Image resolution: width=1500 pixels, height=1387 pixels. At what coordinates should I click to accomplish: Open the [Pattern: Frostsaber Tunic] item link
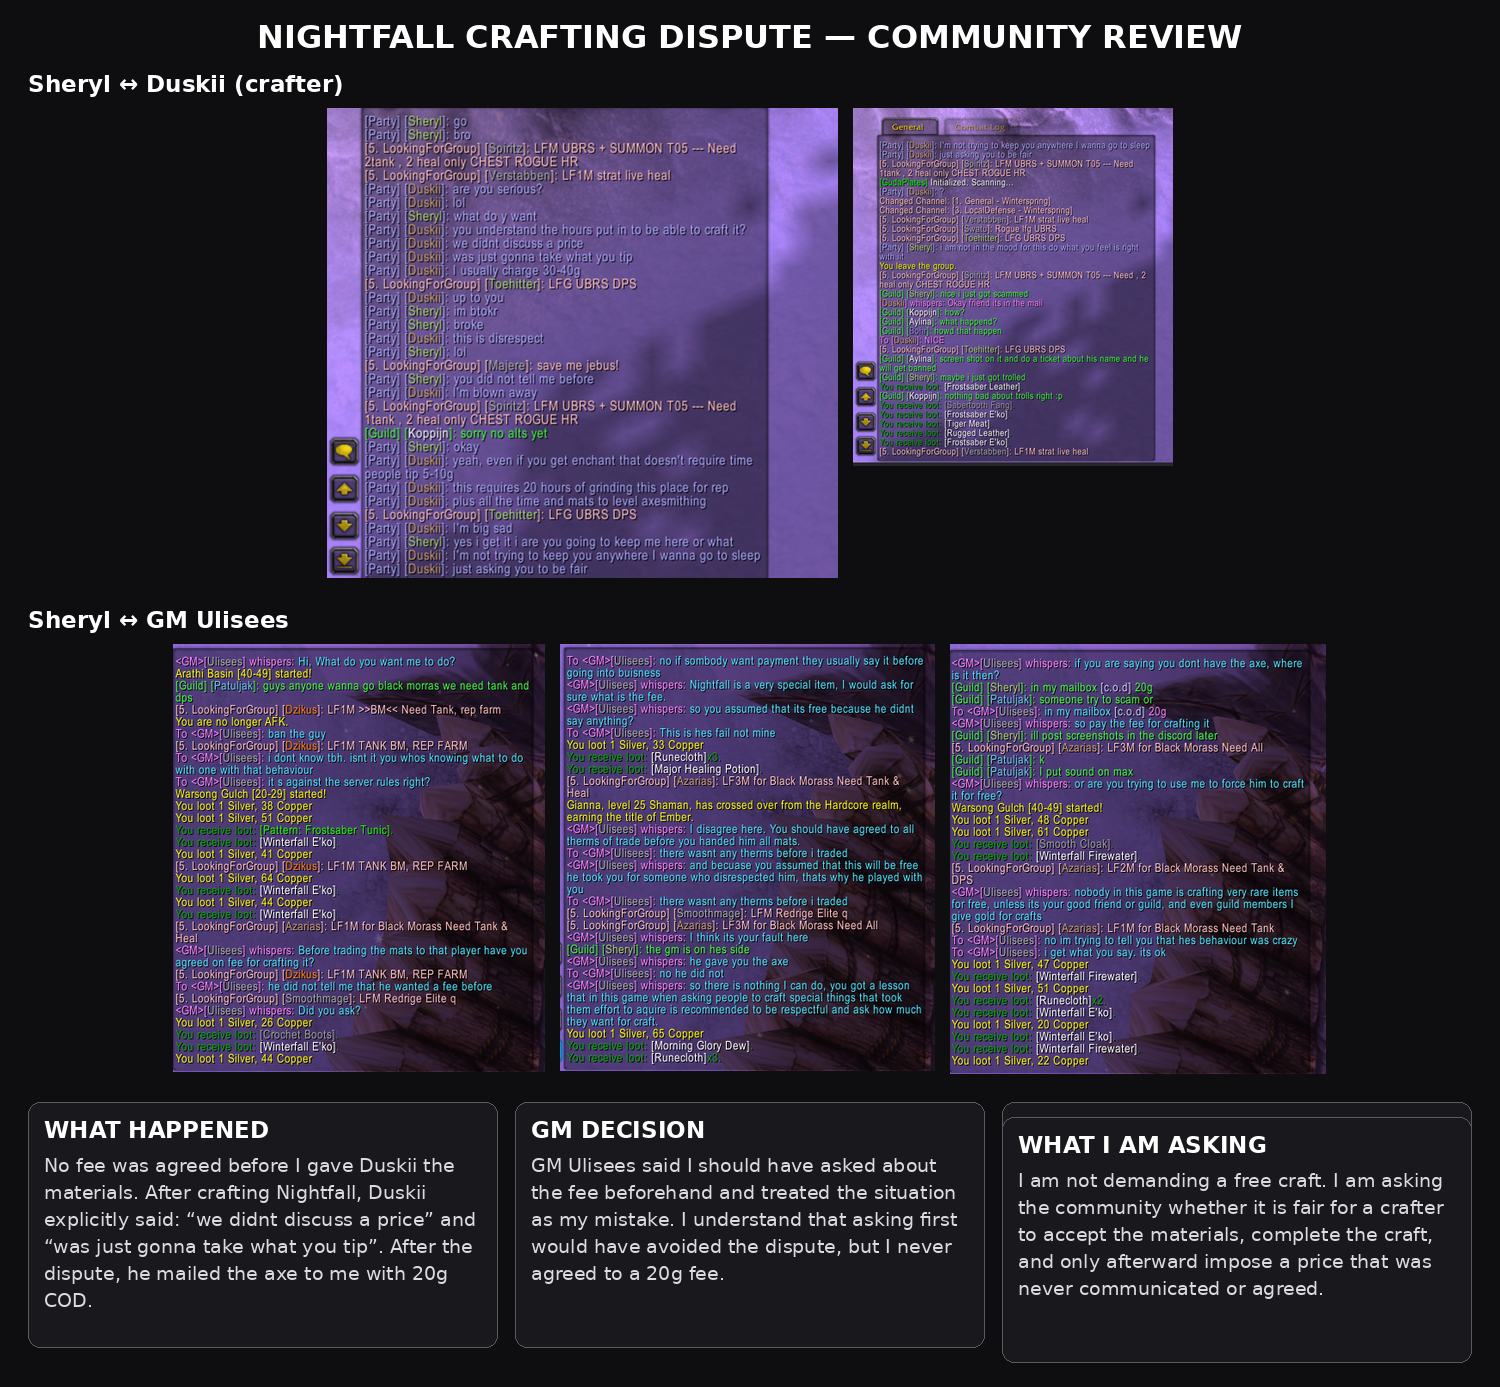[326, 830]
